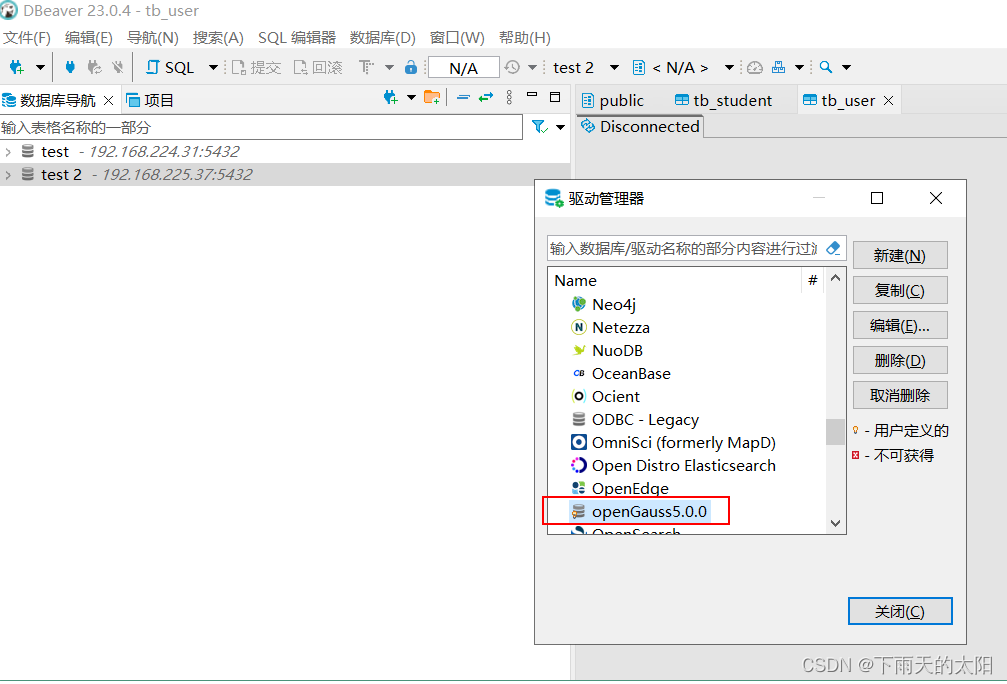This screenshot has height=684, width=1007.
Task: Open SQL editor with the SQL button
Action: point(170,67)
